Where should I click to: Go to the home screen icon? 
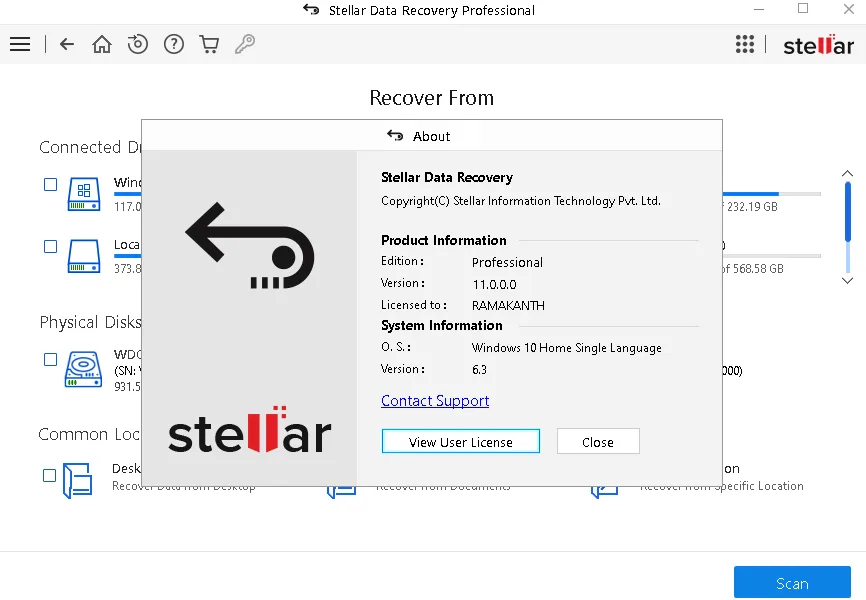pyautogui.click(x=102, y=44)
